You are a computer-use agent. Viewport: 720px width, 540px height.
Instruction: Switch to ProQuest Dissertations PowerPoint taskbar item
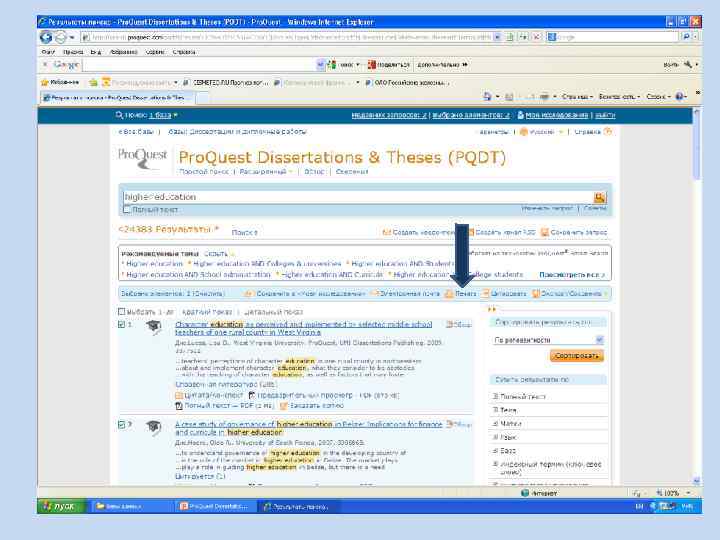click(x=215, y=506)
